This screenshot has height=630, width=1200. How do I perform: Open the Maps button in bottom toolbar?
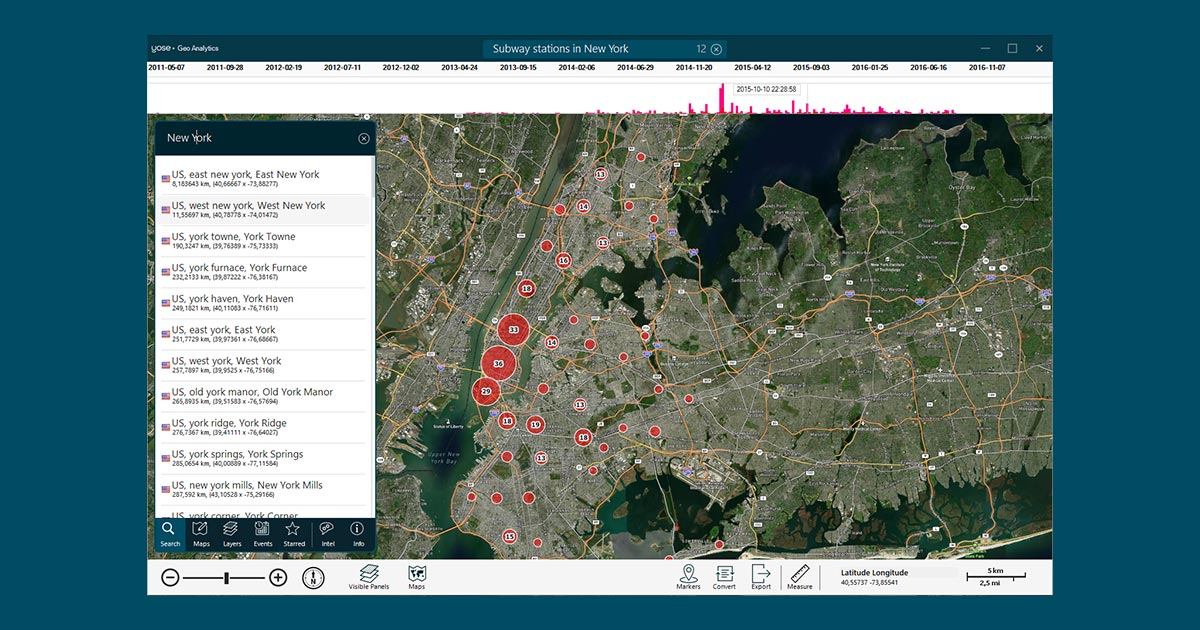pyautogui.click(x=417, y=577)
